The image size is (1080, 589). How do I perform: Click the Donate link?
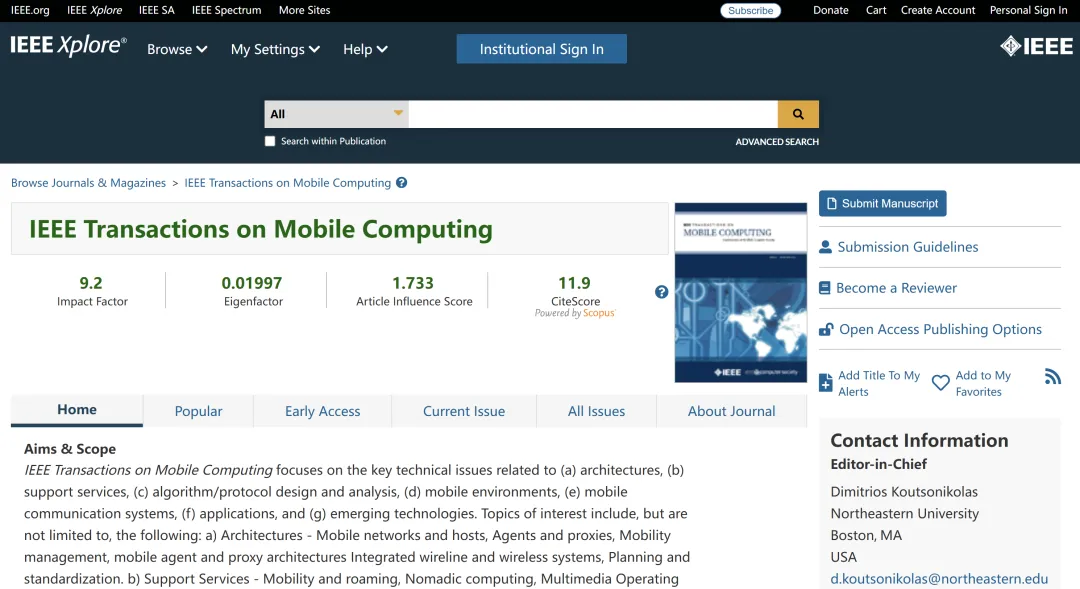831,10
